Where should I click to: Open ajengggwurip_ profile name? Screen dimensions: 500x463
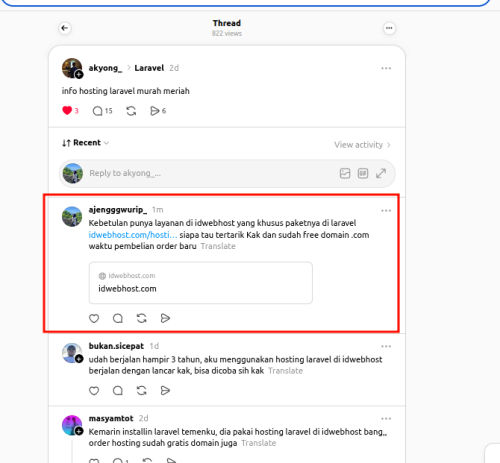click(118, 210)
